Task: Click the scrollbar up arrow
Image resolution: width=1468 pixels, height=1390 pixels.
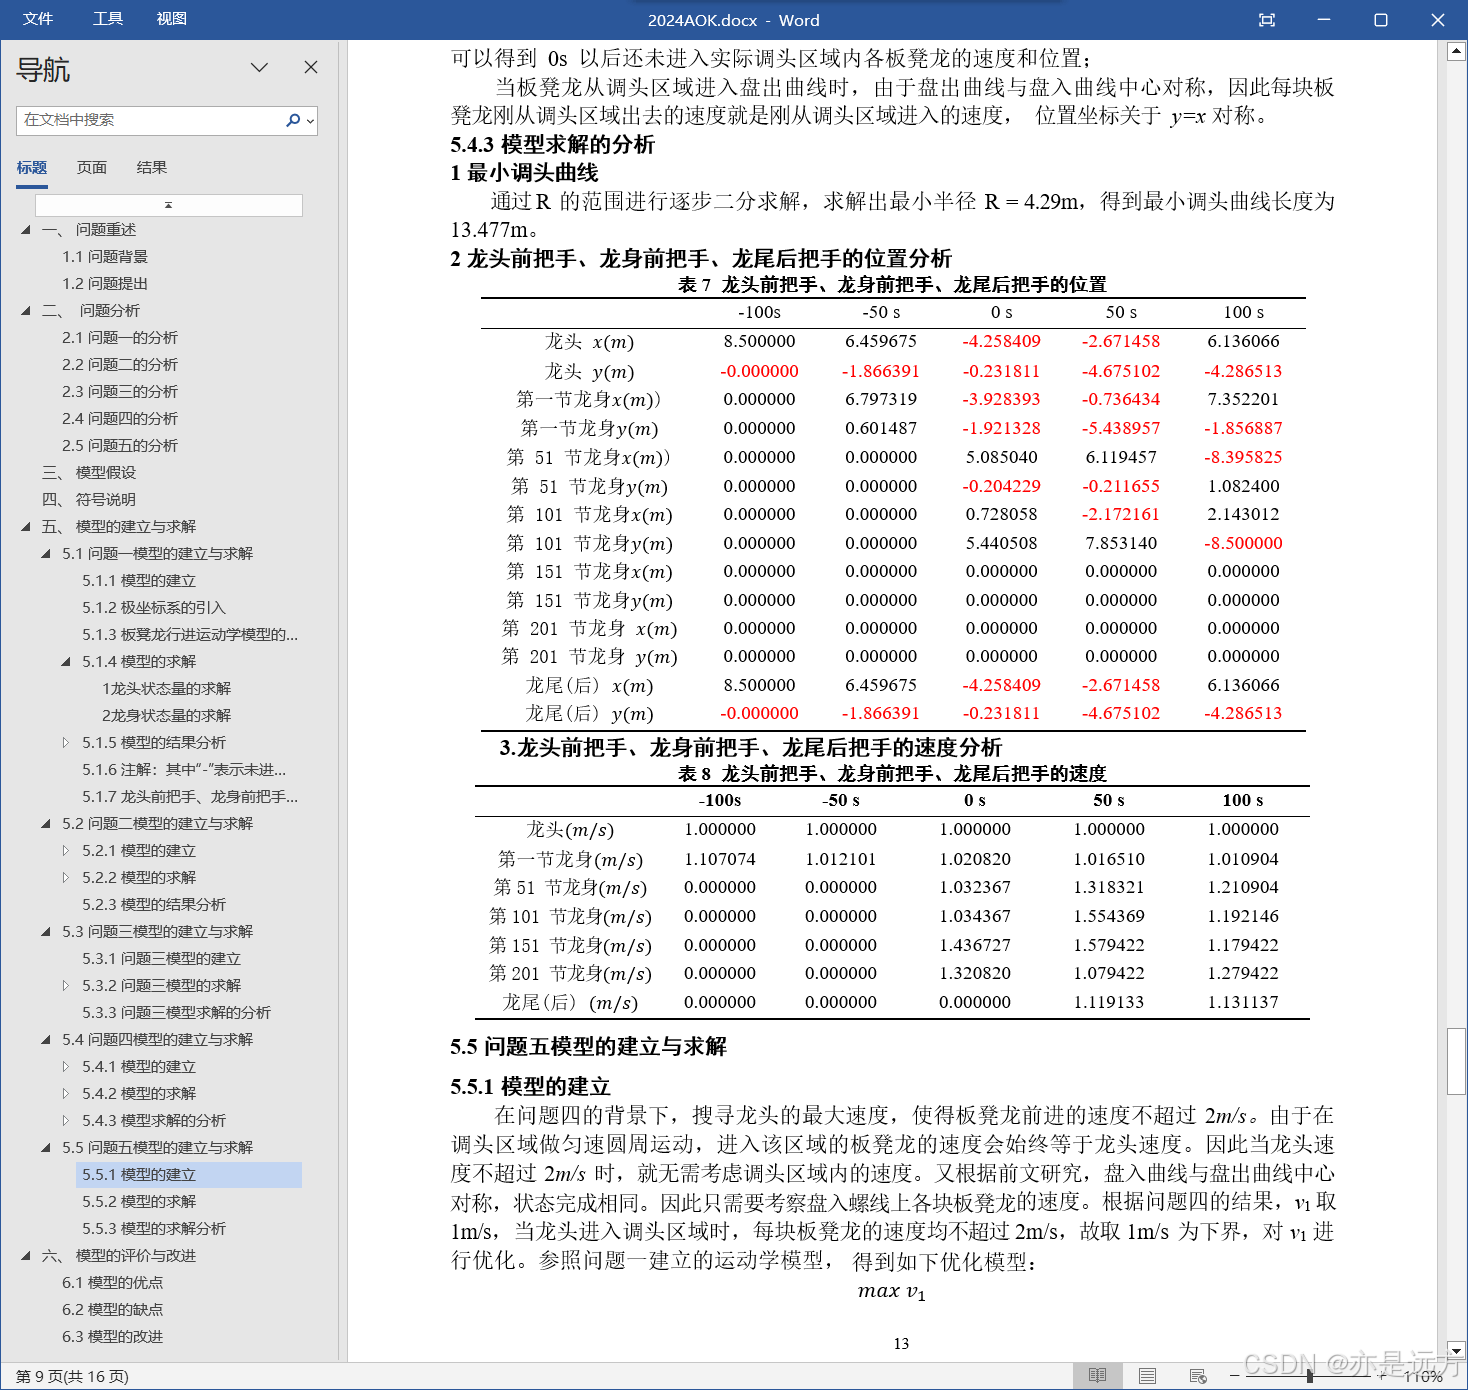Action: [1457, 51]
